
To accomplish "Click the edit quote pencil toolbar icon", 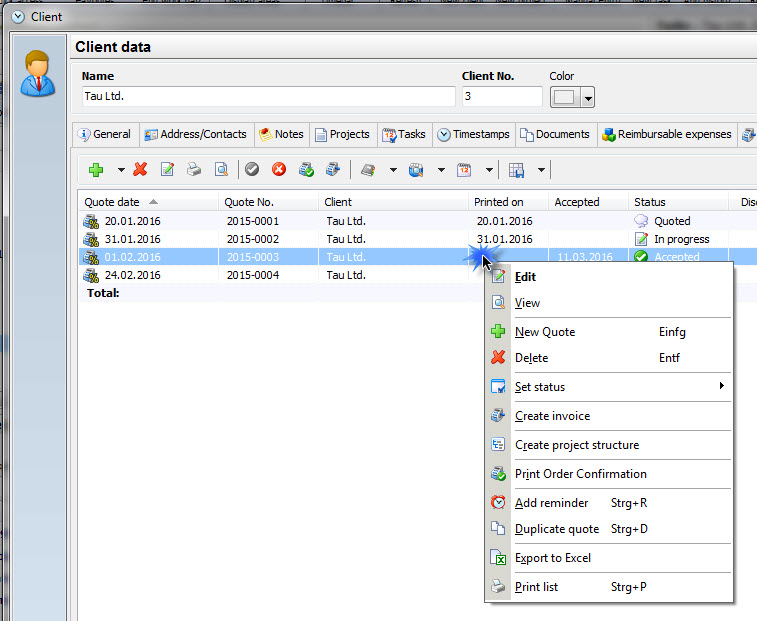I will point(168,170).
